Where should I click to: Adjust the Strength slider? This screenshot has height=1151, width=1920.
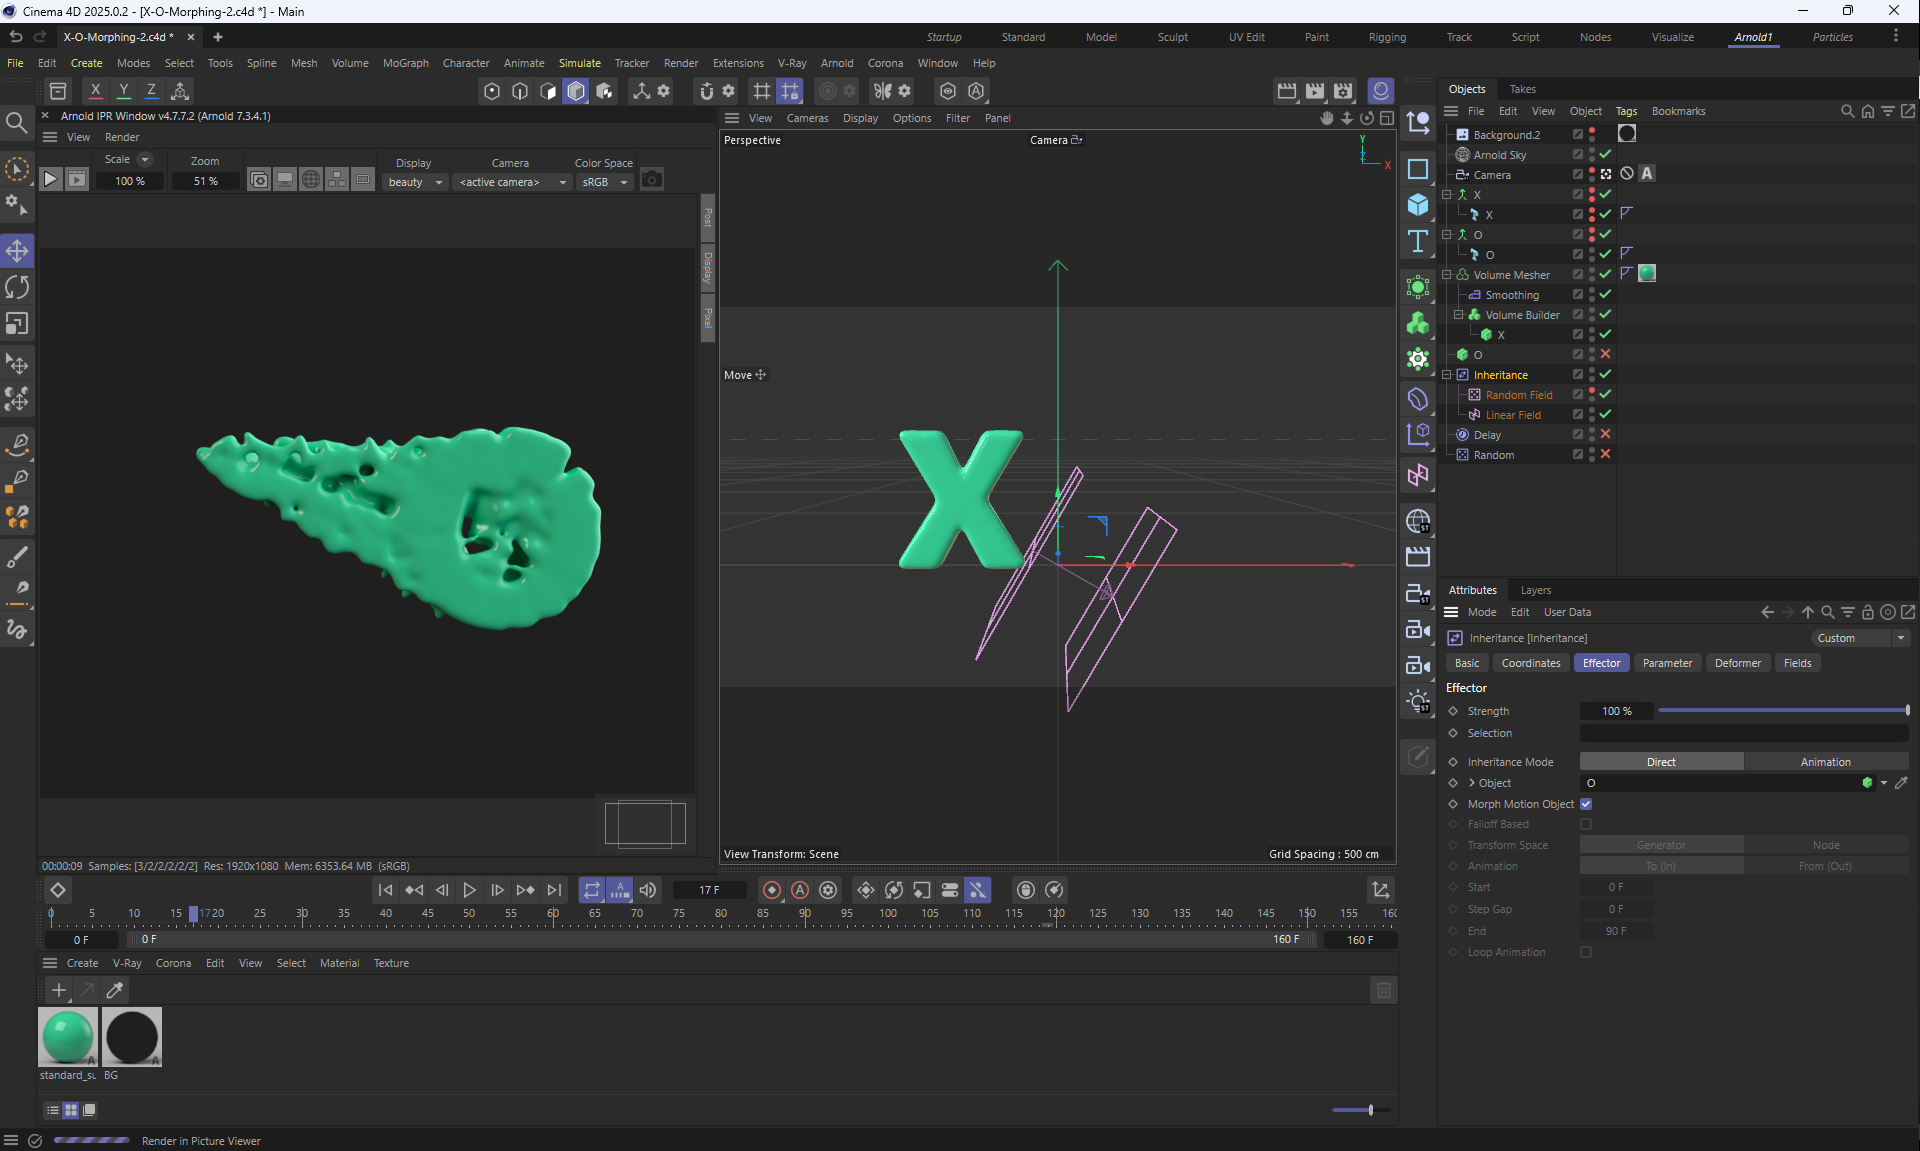pos(1782,711)
